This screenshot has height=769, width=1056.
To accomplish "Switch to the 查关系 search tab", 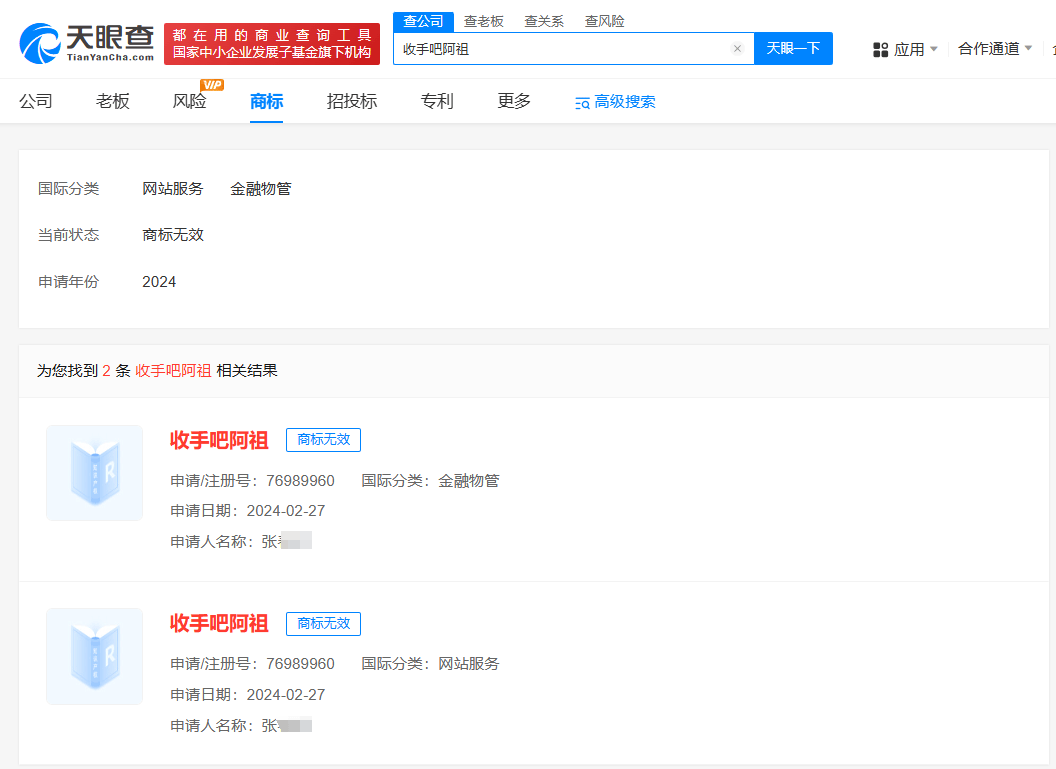I will coord(544,21).
